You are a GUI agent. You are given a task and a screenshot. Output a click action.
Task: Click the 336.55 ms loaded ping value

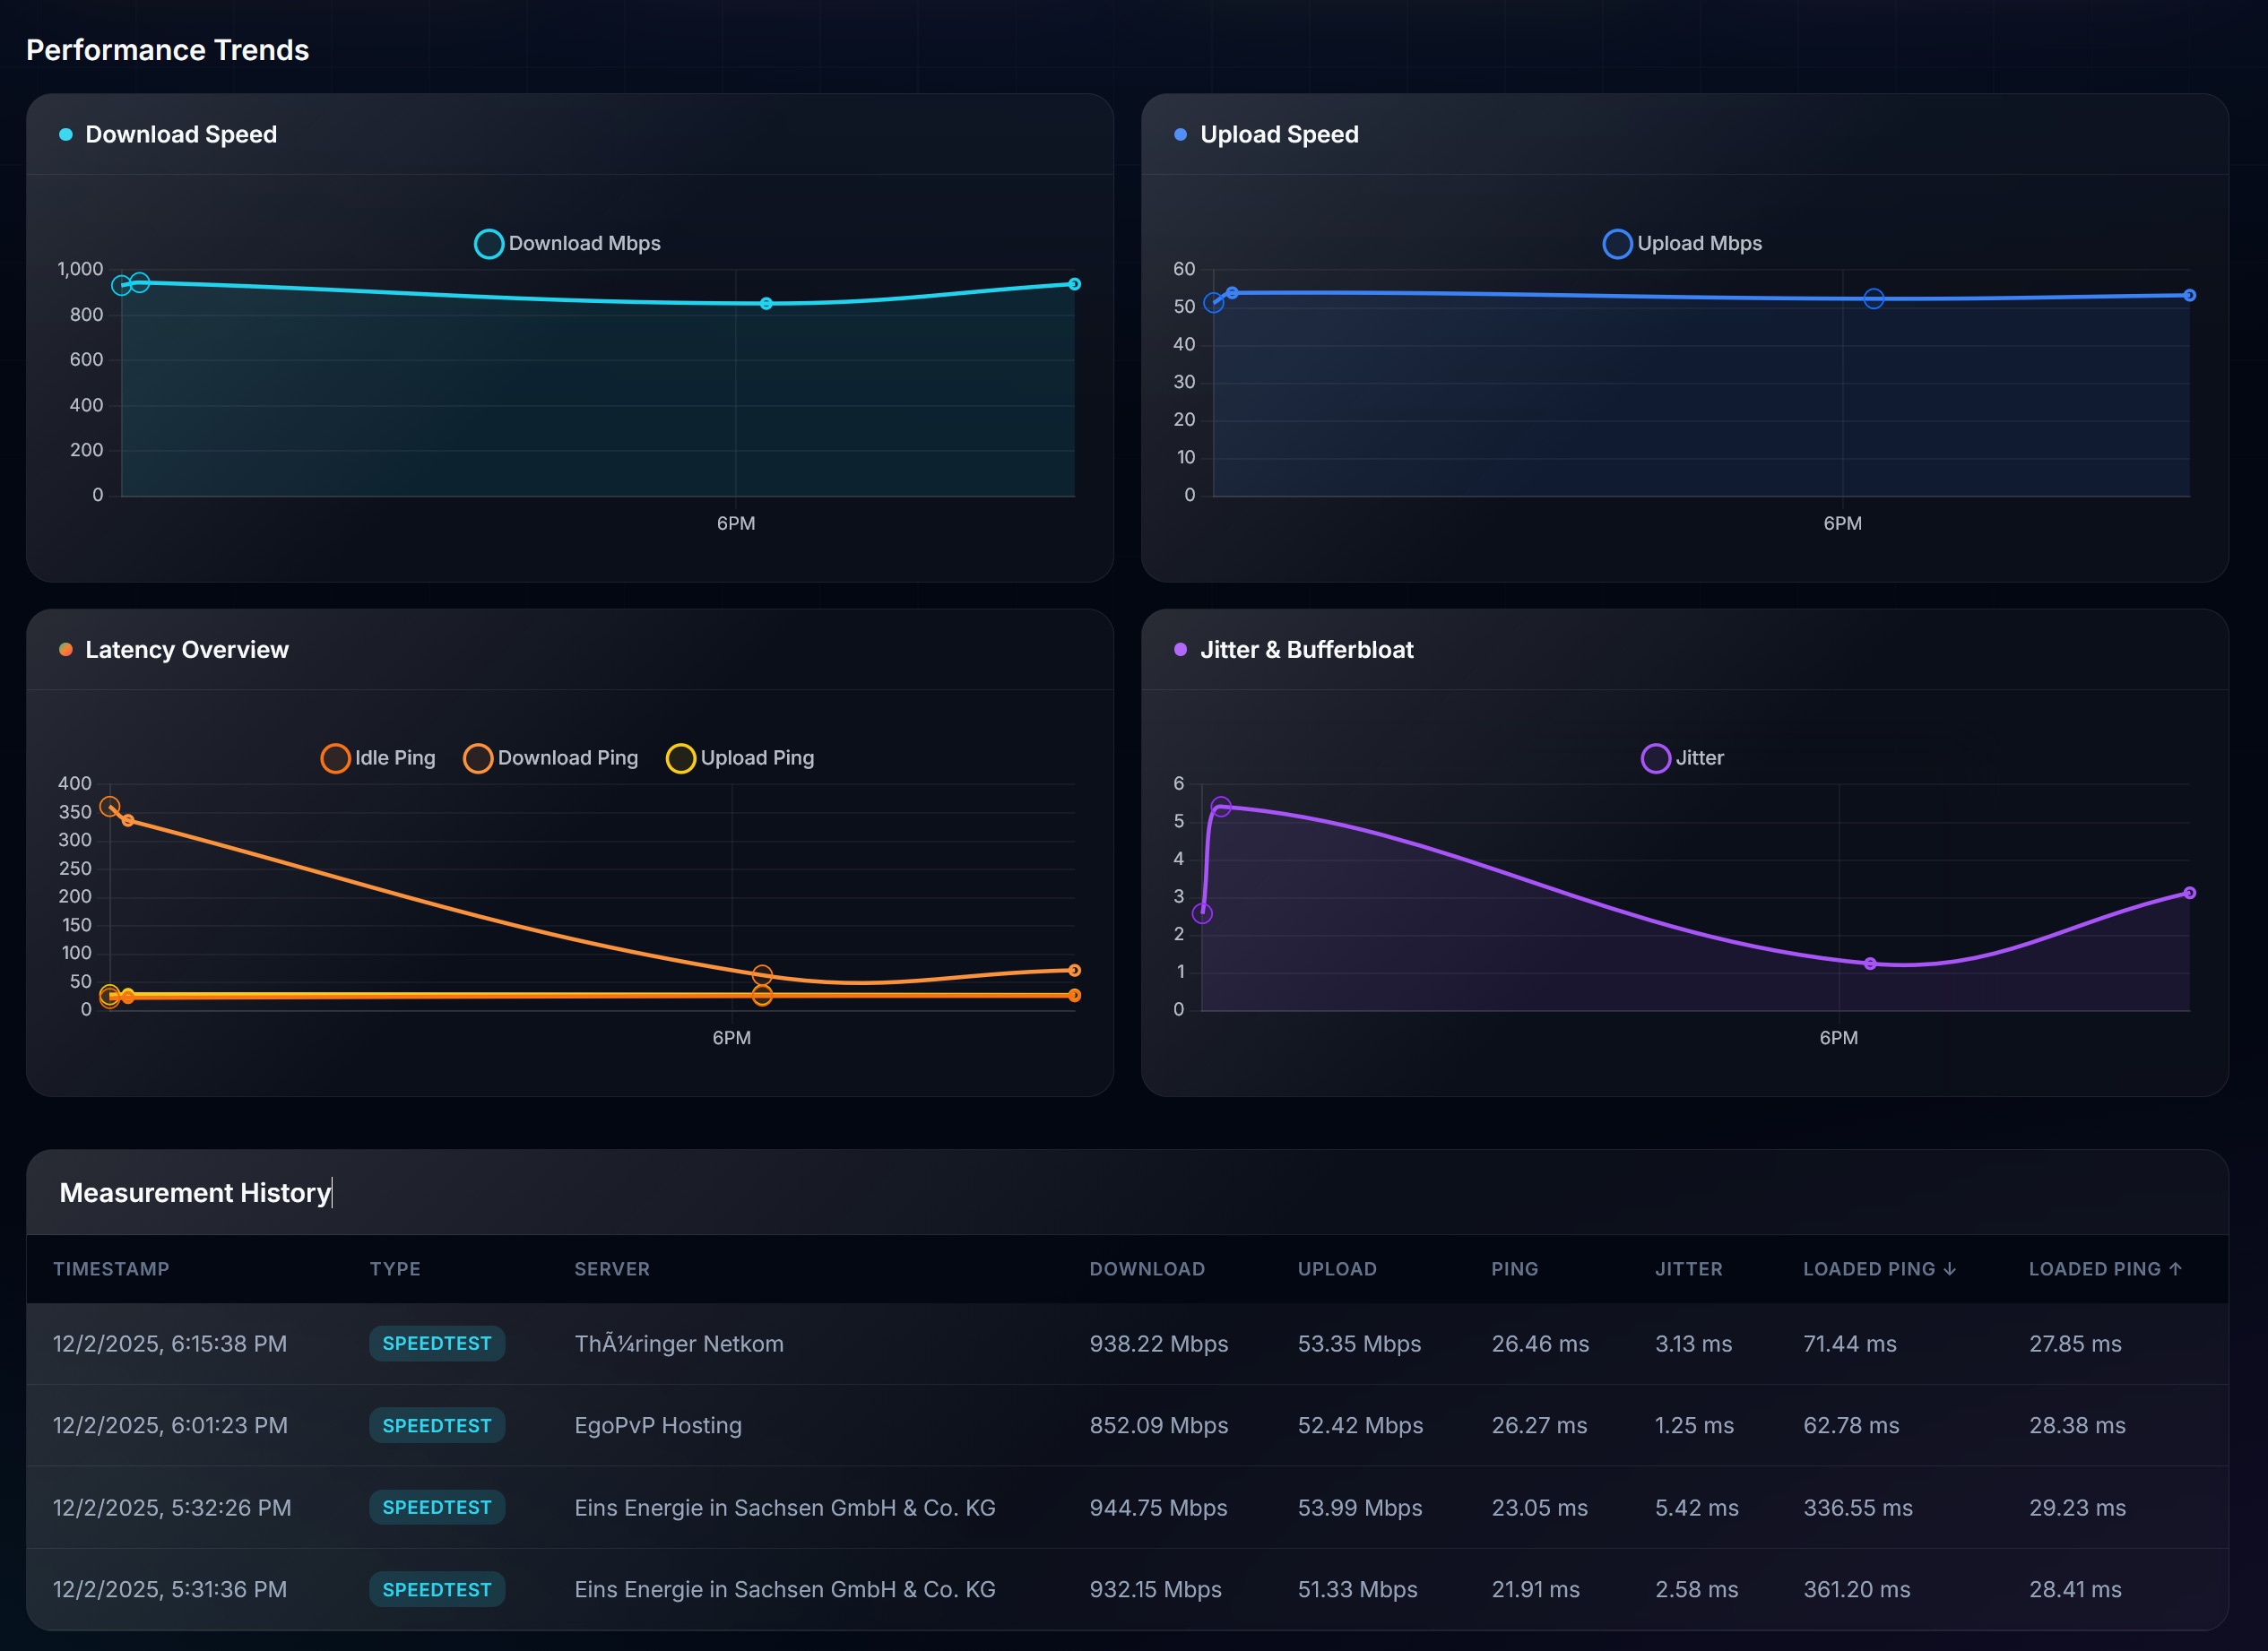tap(1858, 1508)
